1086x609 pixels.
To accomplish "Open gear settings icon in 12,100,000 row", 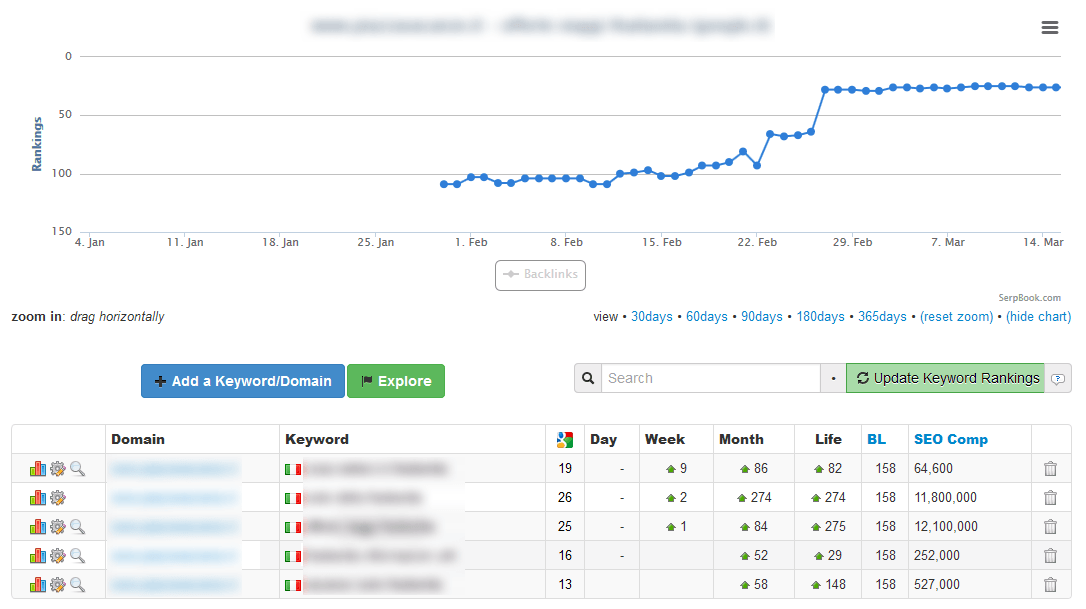I will (57, 527).
